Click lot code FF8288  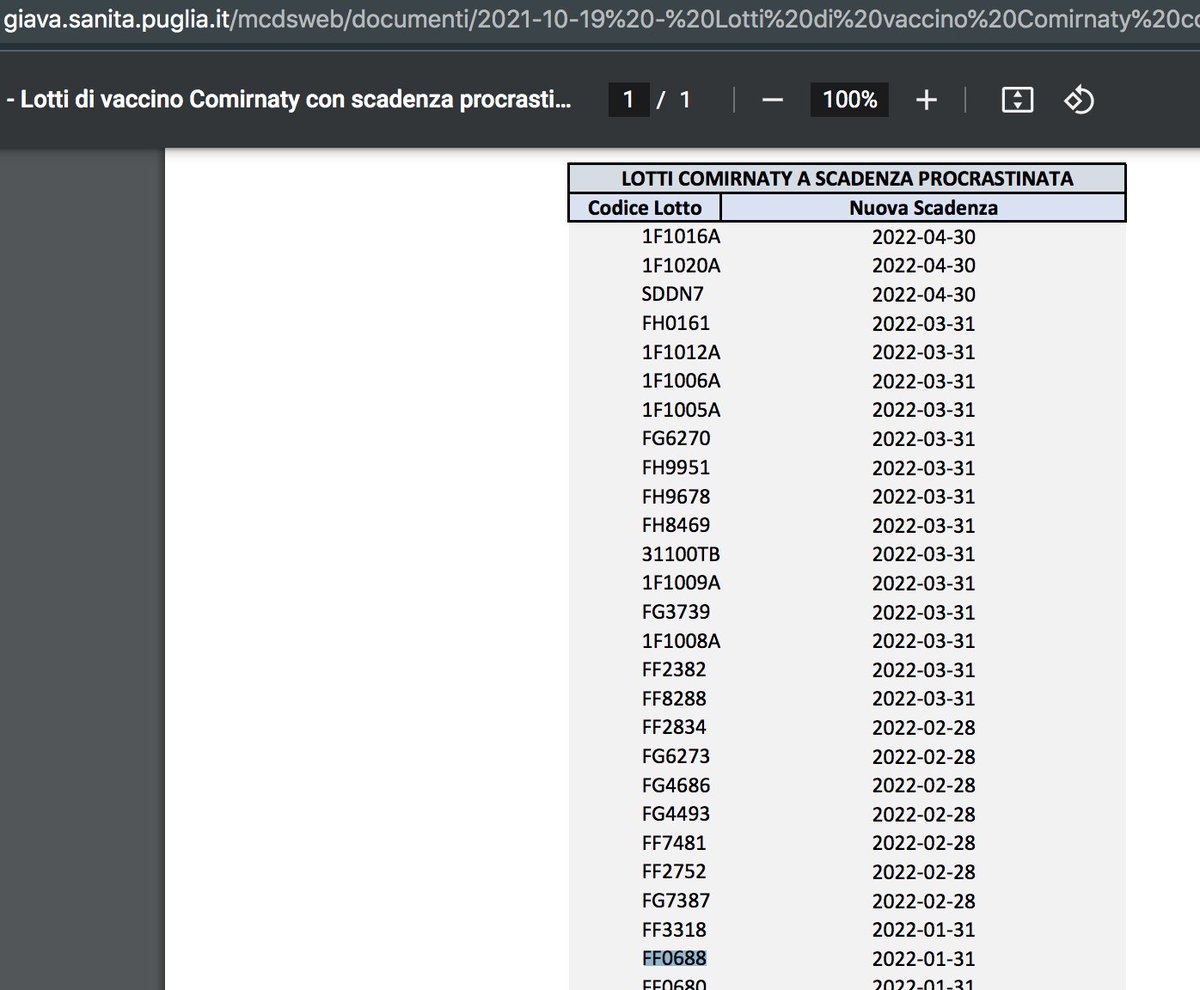[x=675, y=699]
